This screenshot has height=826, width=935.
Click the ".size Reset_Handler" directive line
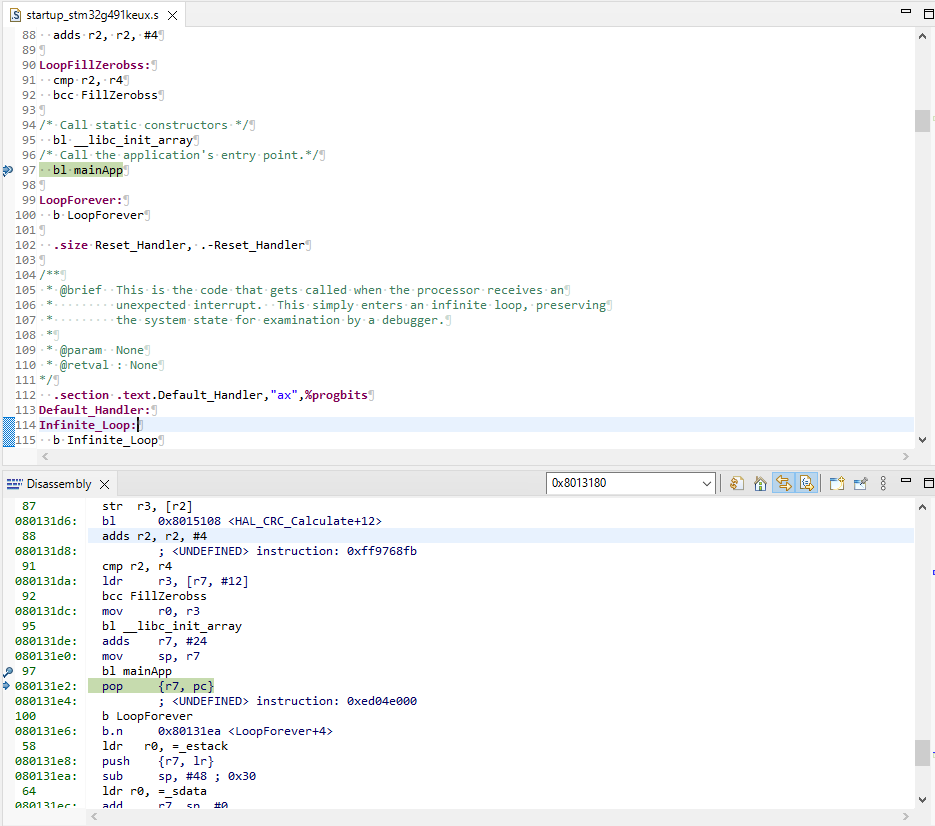pyautogui.click(x=179, y=245)
